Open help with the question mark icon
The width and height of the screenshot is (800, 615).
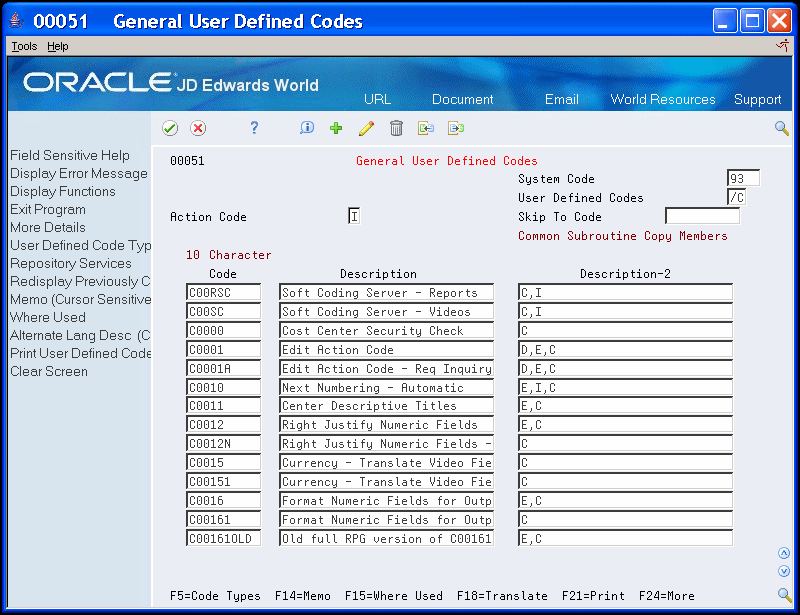pos(253,128)
